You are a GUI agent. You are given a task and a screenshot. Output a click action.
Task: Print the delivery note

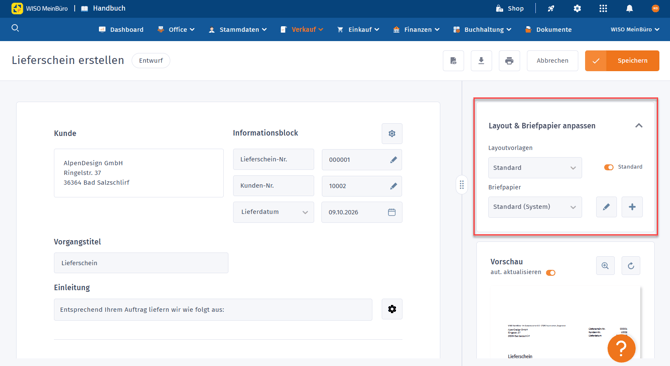pyautogui.click(x=509, y=61)
